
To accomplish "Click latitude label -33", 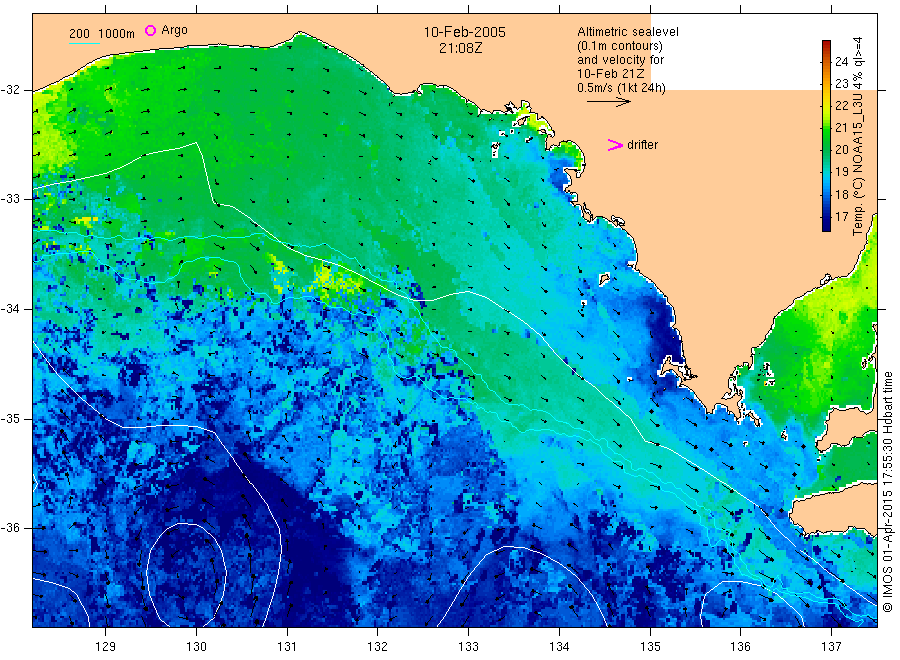I will tap(10, 199).
